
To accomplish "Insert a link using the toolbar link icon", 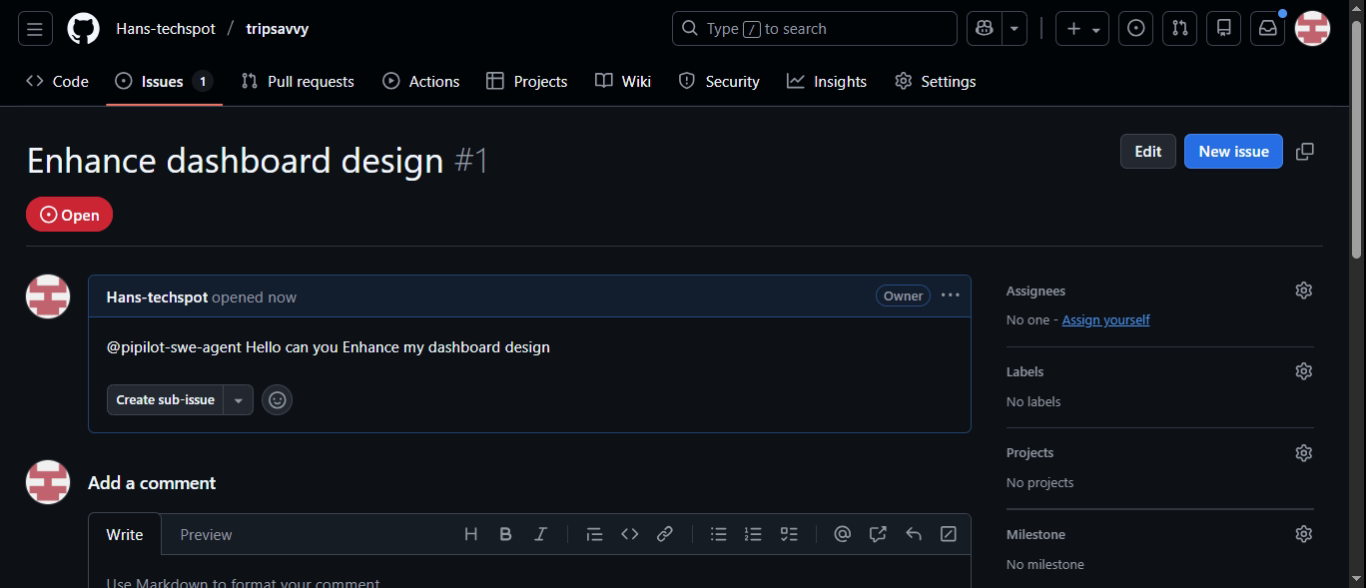I will click(665, 535).
